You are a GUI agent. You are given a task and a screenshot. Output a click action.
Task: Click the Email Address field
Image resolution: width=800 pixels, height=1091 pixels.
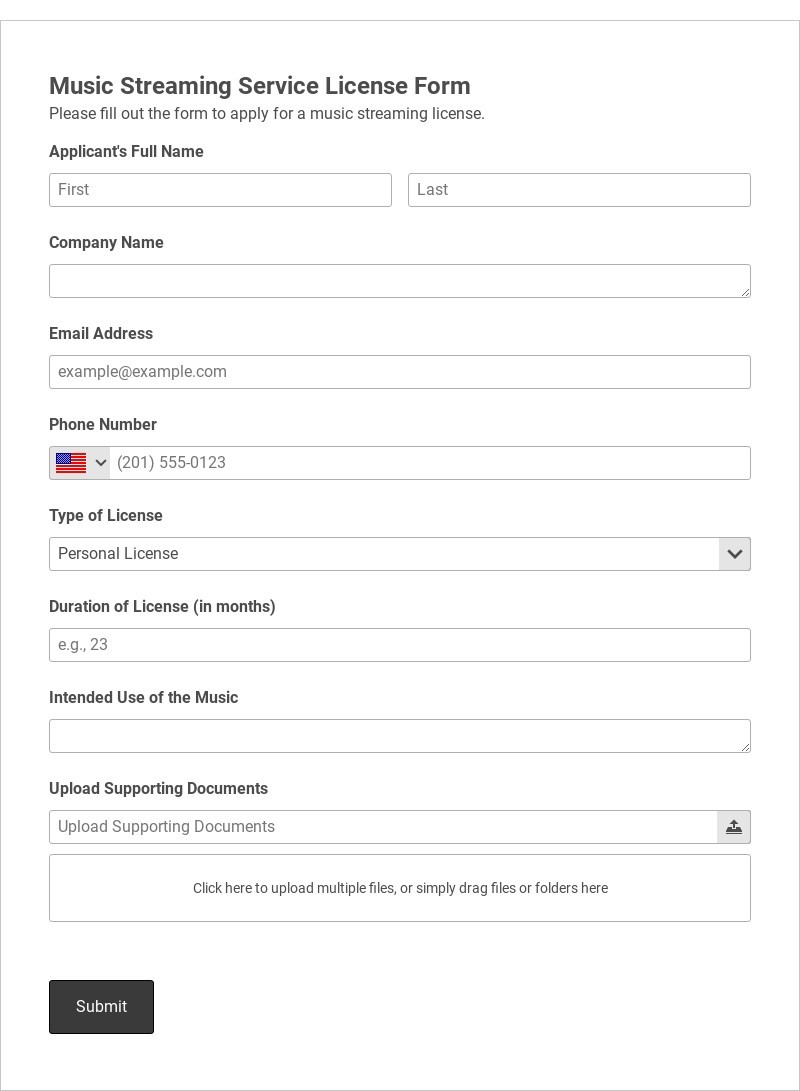tap(399, 372)
